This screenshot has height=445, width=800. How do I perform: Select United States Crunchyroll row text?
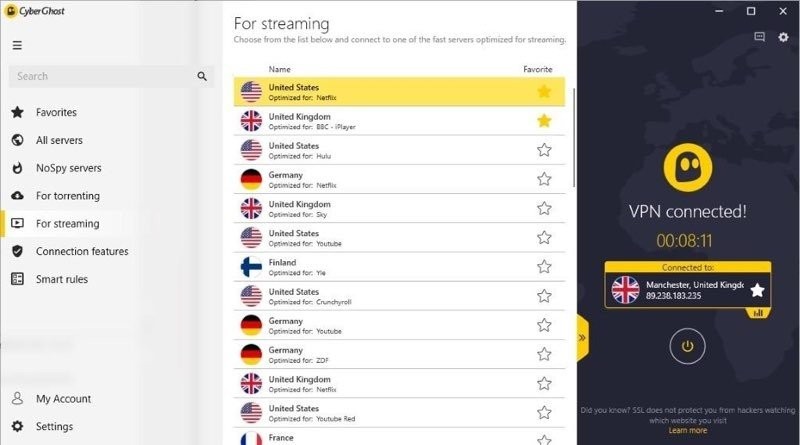[310, 296]
